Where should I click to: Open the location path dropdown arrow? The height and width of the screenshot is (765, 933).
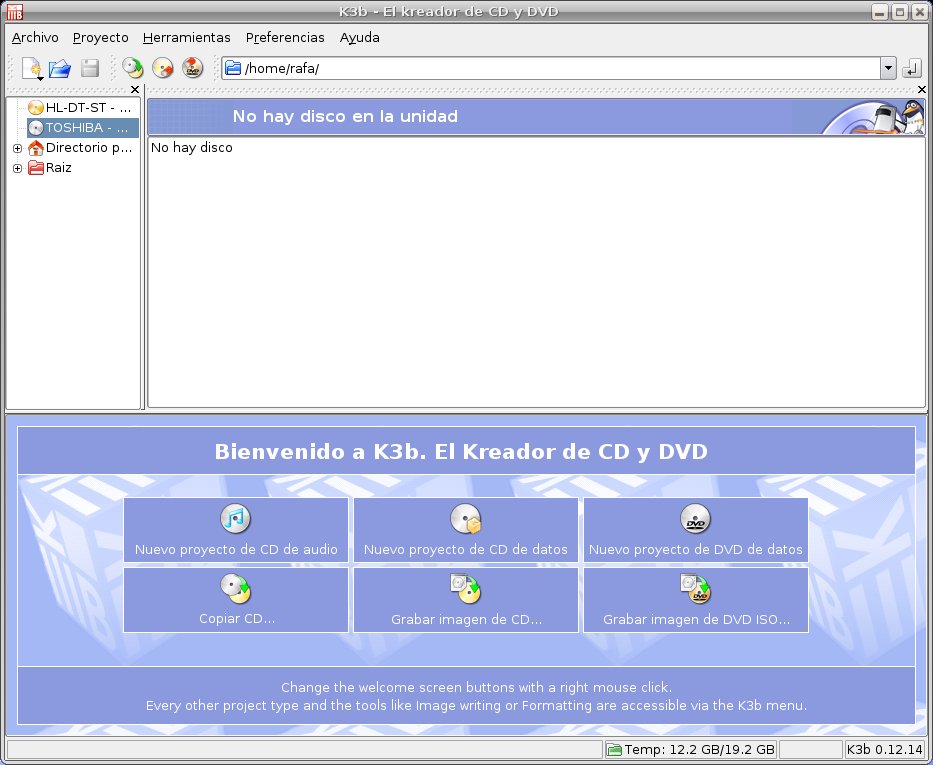point(888,68)
